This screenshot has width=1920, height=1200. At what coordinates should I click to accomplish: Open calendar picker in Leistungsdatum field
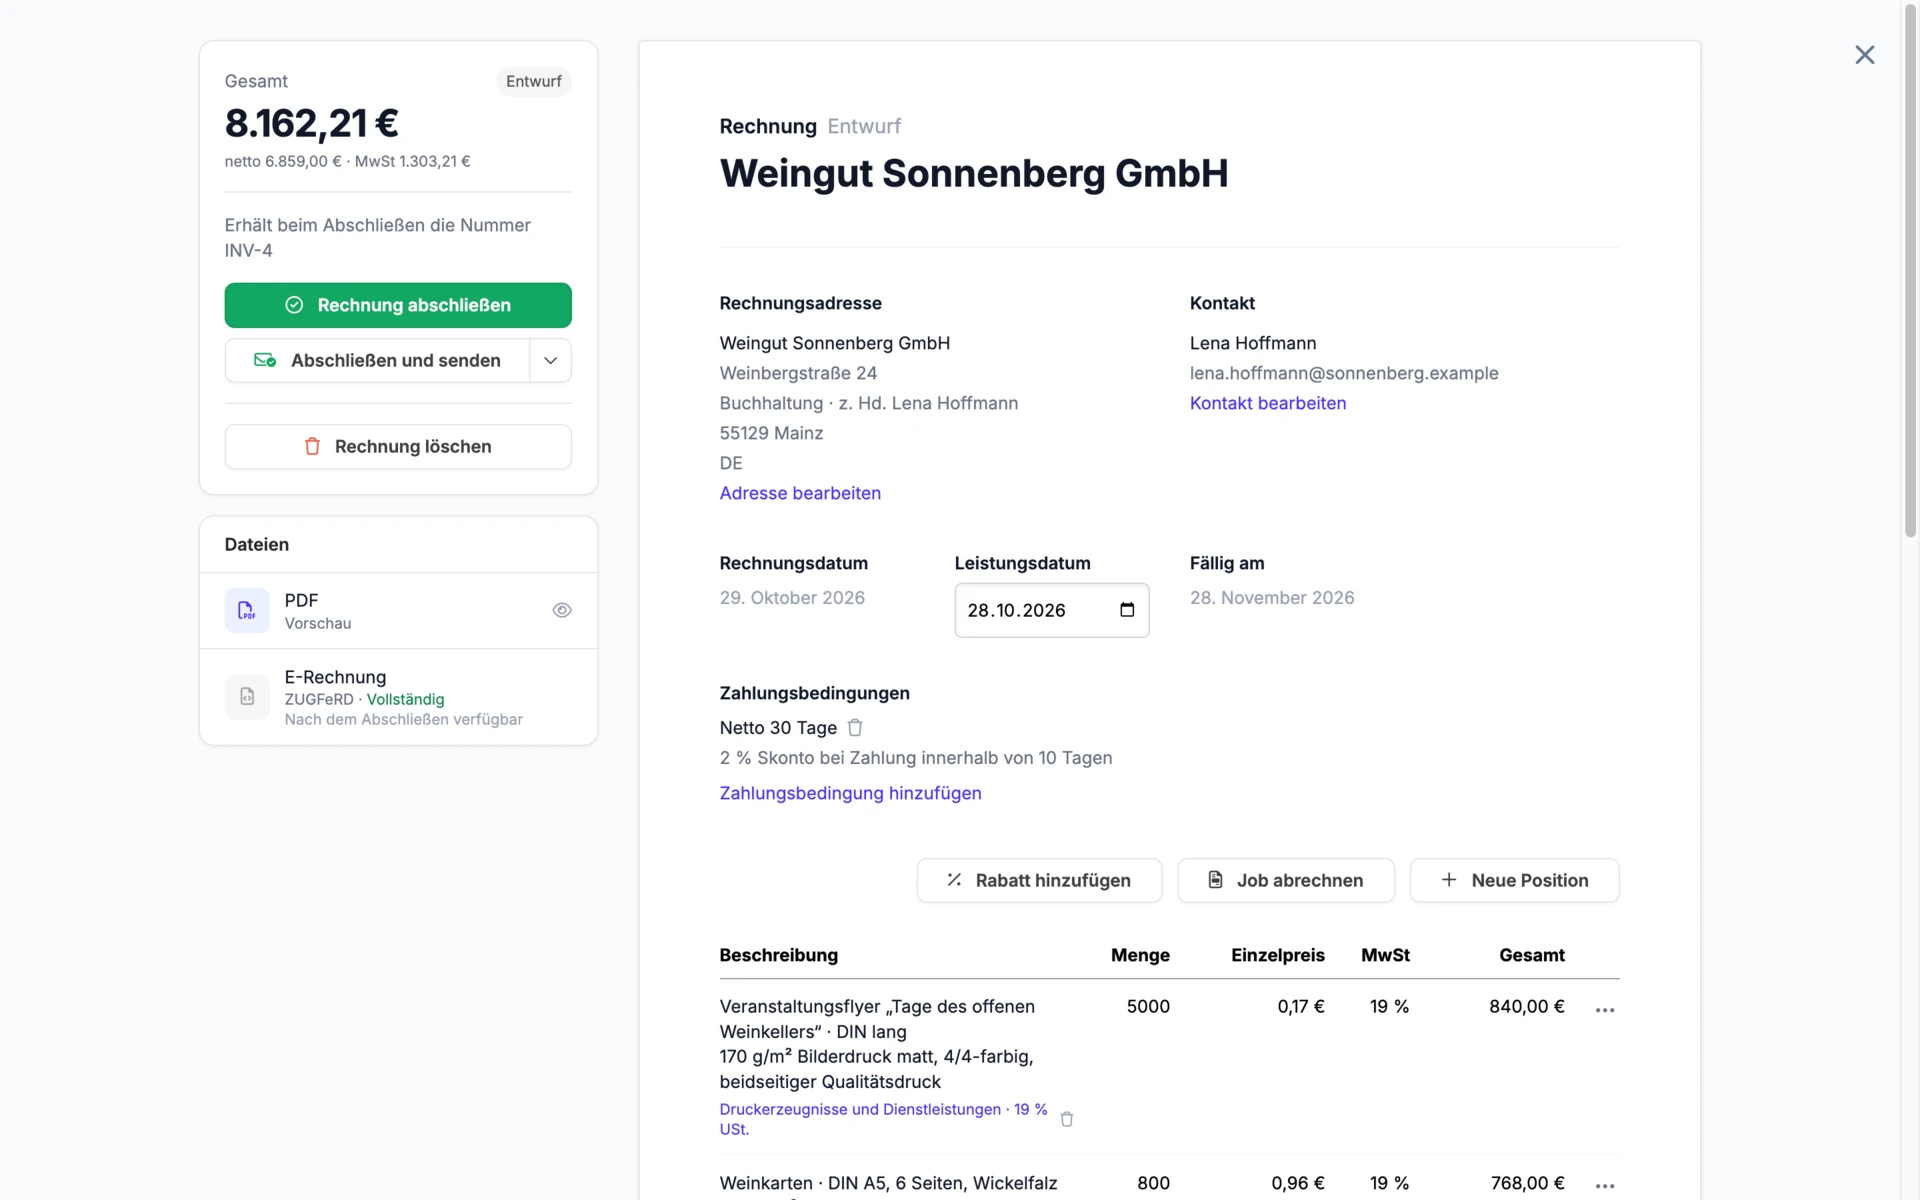tap(1127, 610)
